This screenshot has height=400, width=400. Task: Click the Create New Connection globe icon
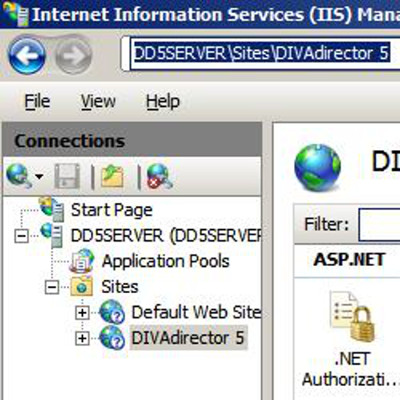coord(19,176)
